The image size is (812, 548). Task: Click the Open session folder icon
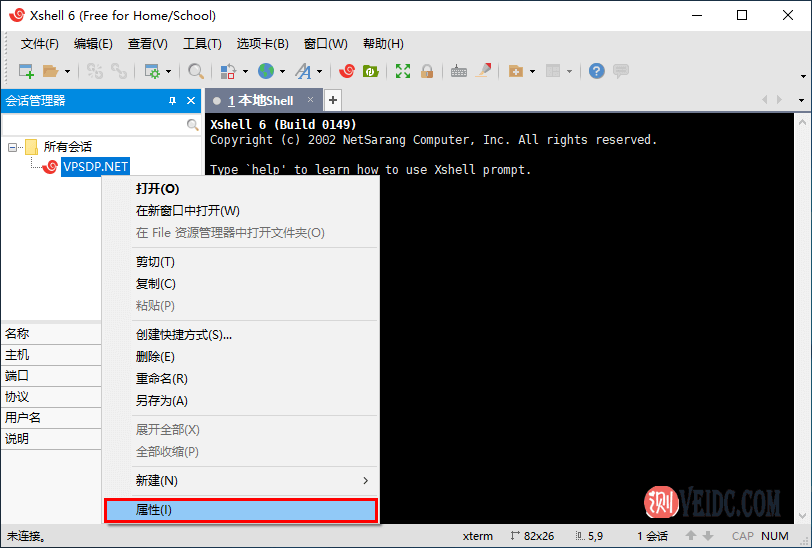coord(50,71)
